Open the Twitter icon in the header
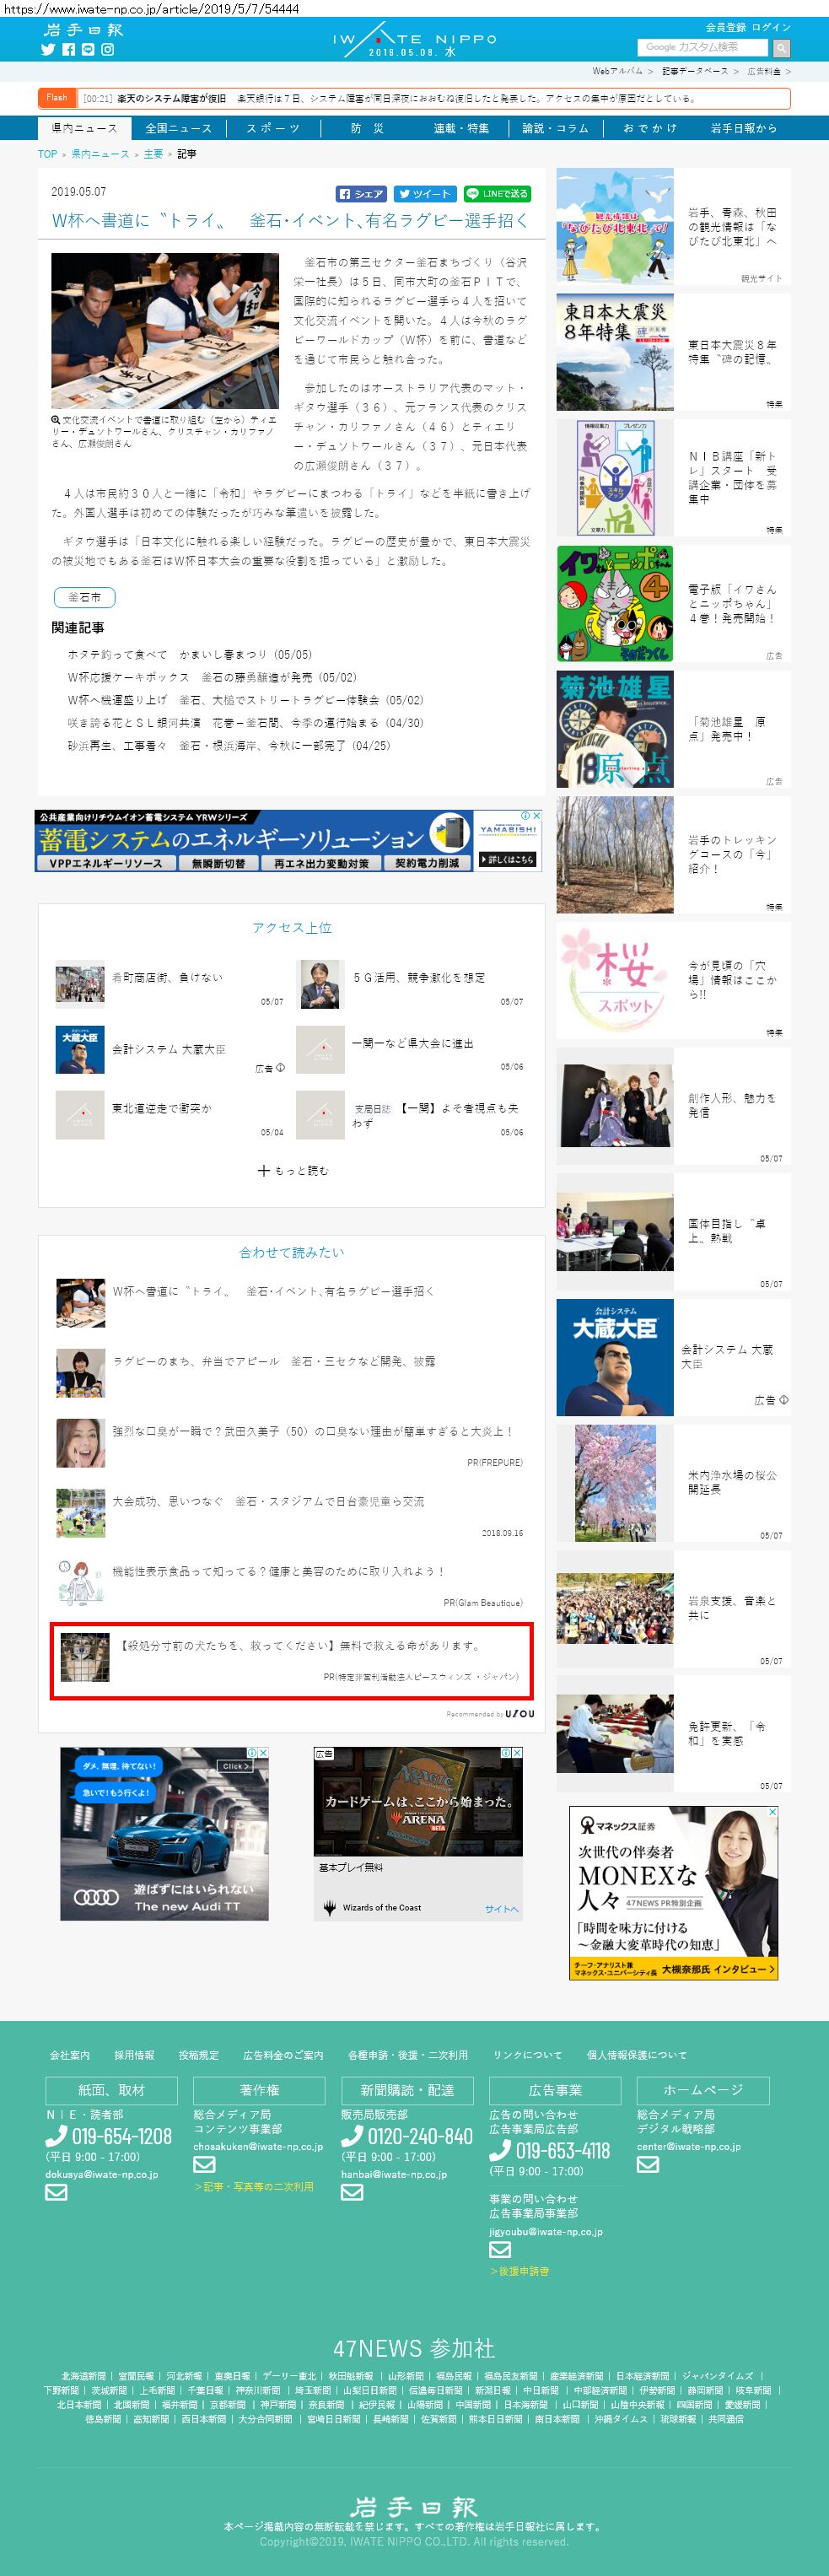 pos(47,49)
